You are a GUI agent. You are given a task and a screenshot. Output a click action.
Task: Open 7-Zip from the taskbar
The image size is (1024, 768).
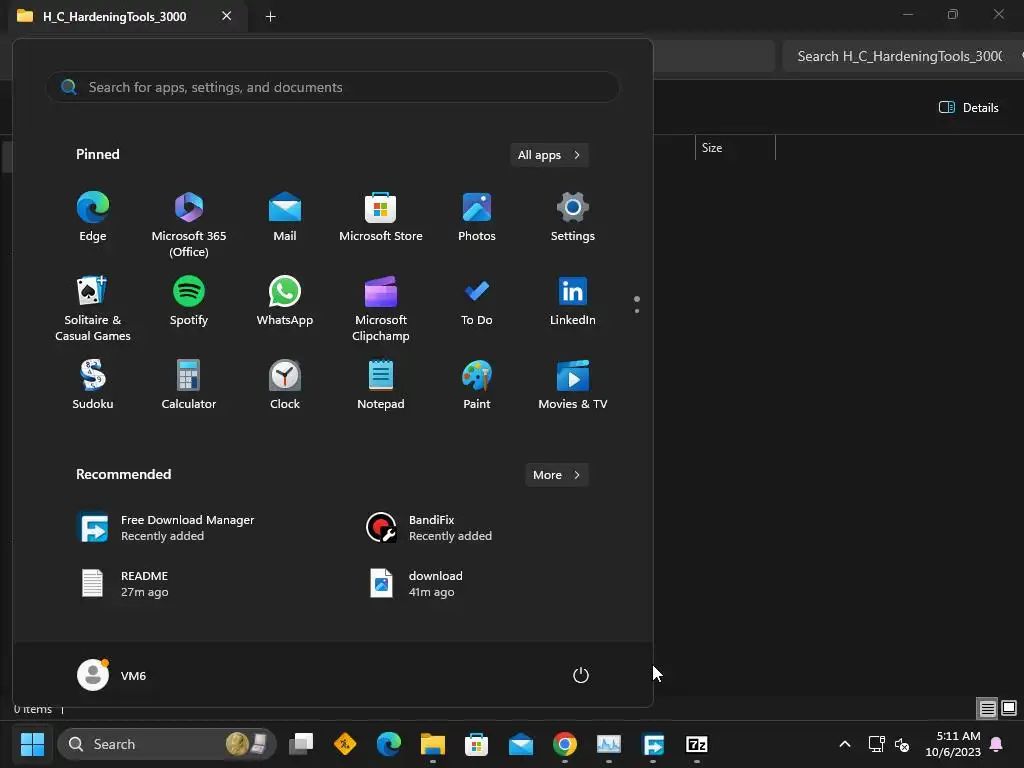[x=697, y=744]
